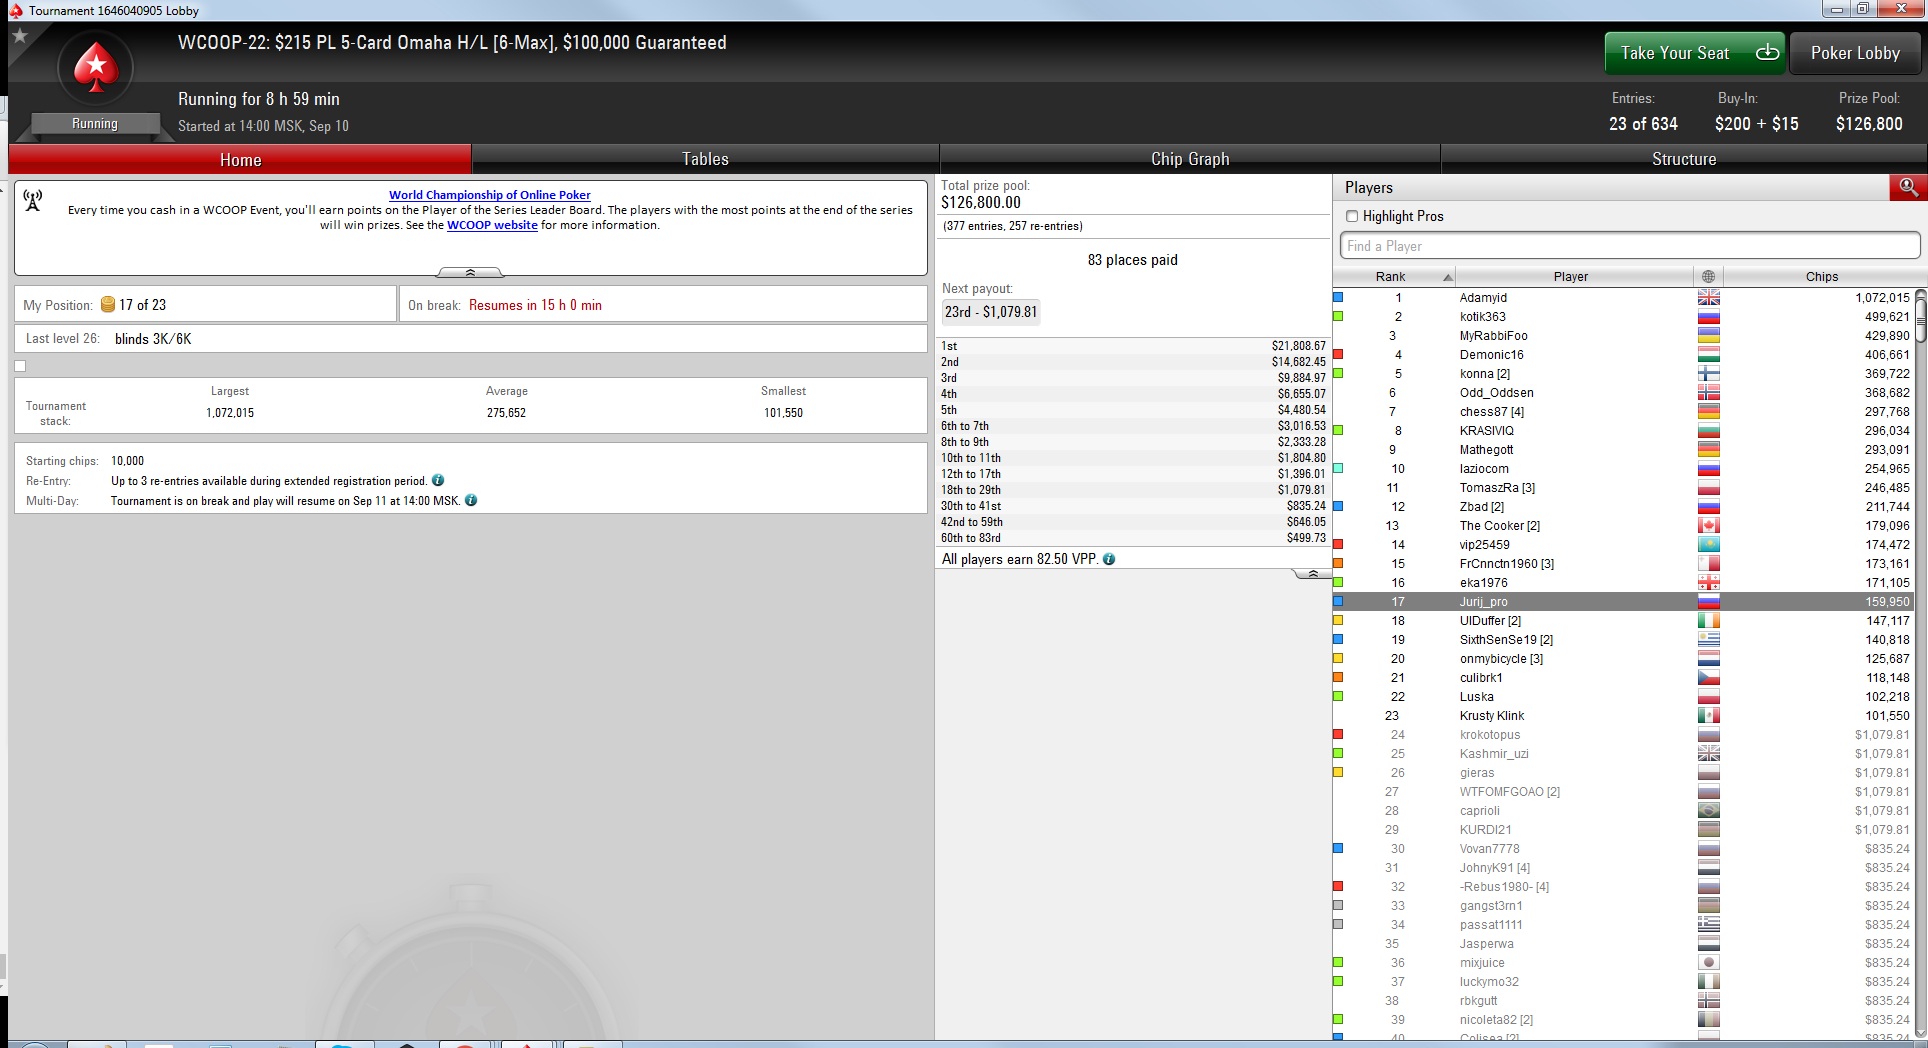Click the Bulgarian flag beside KRASIVIQ
Viewport: 1928px width, 1048px height.
(1709, 431)
